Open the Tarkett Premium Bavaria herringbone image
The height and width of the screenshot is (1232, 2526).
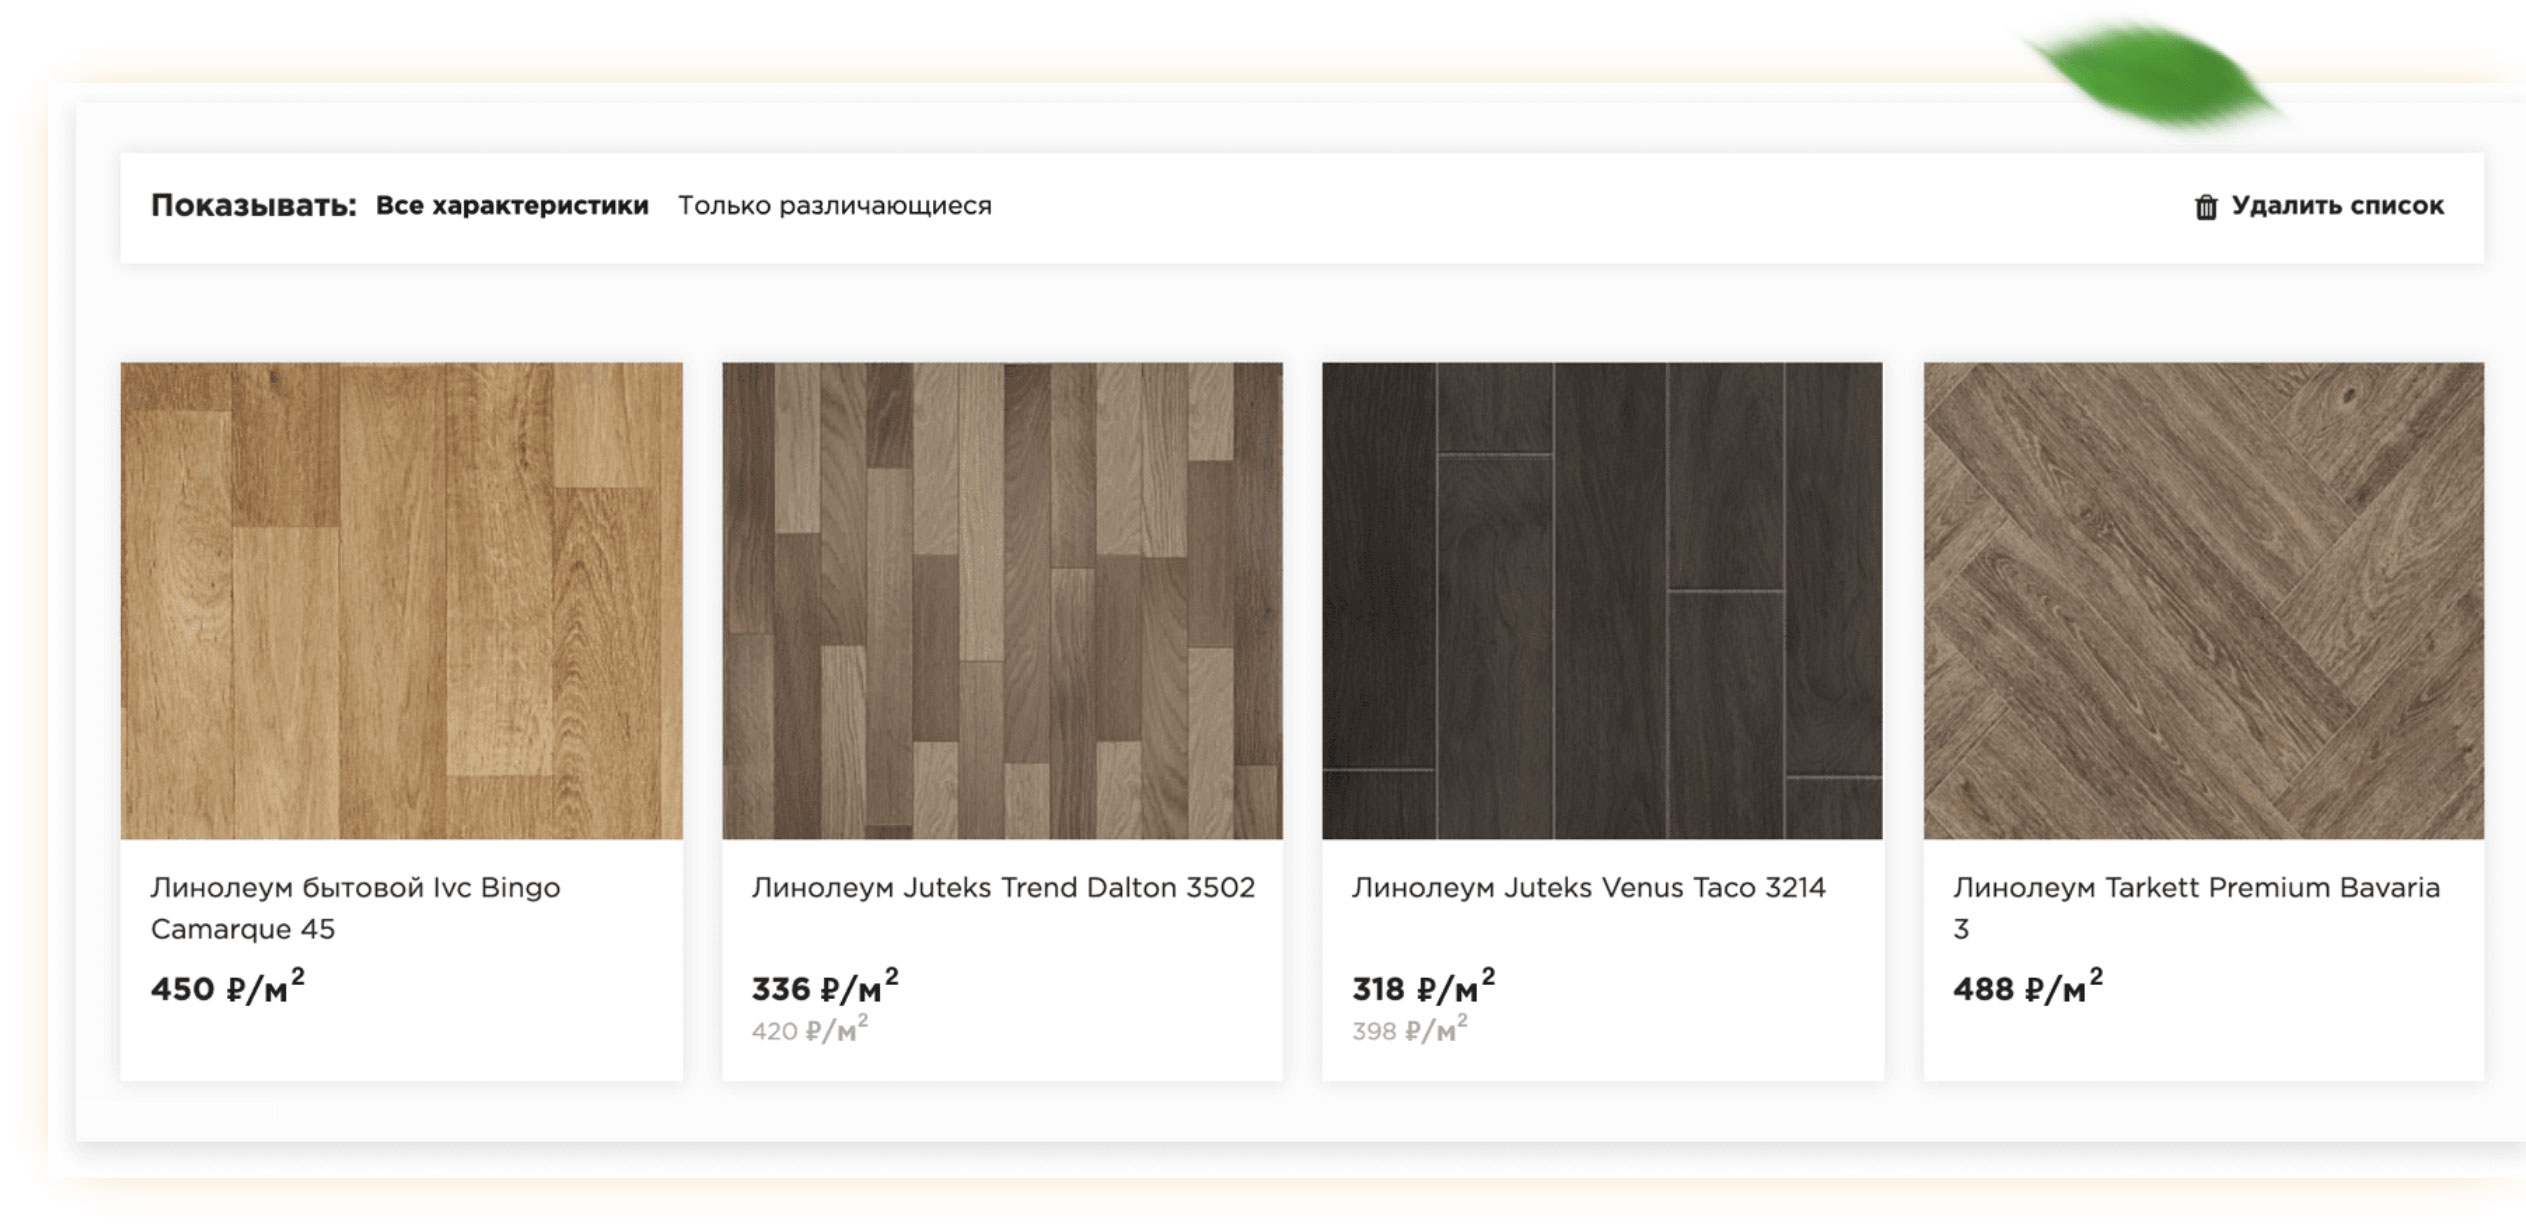coord(2203,600)
